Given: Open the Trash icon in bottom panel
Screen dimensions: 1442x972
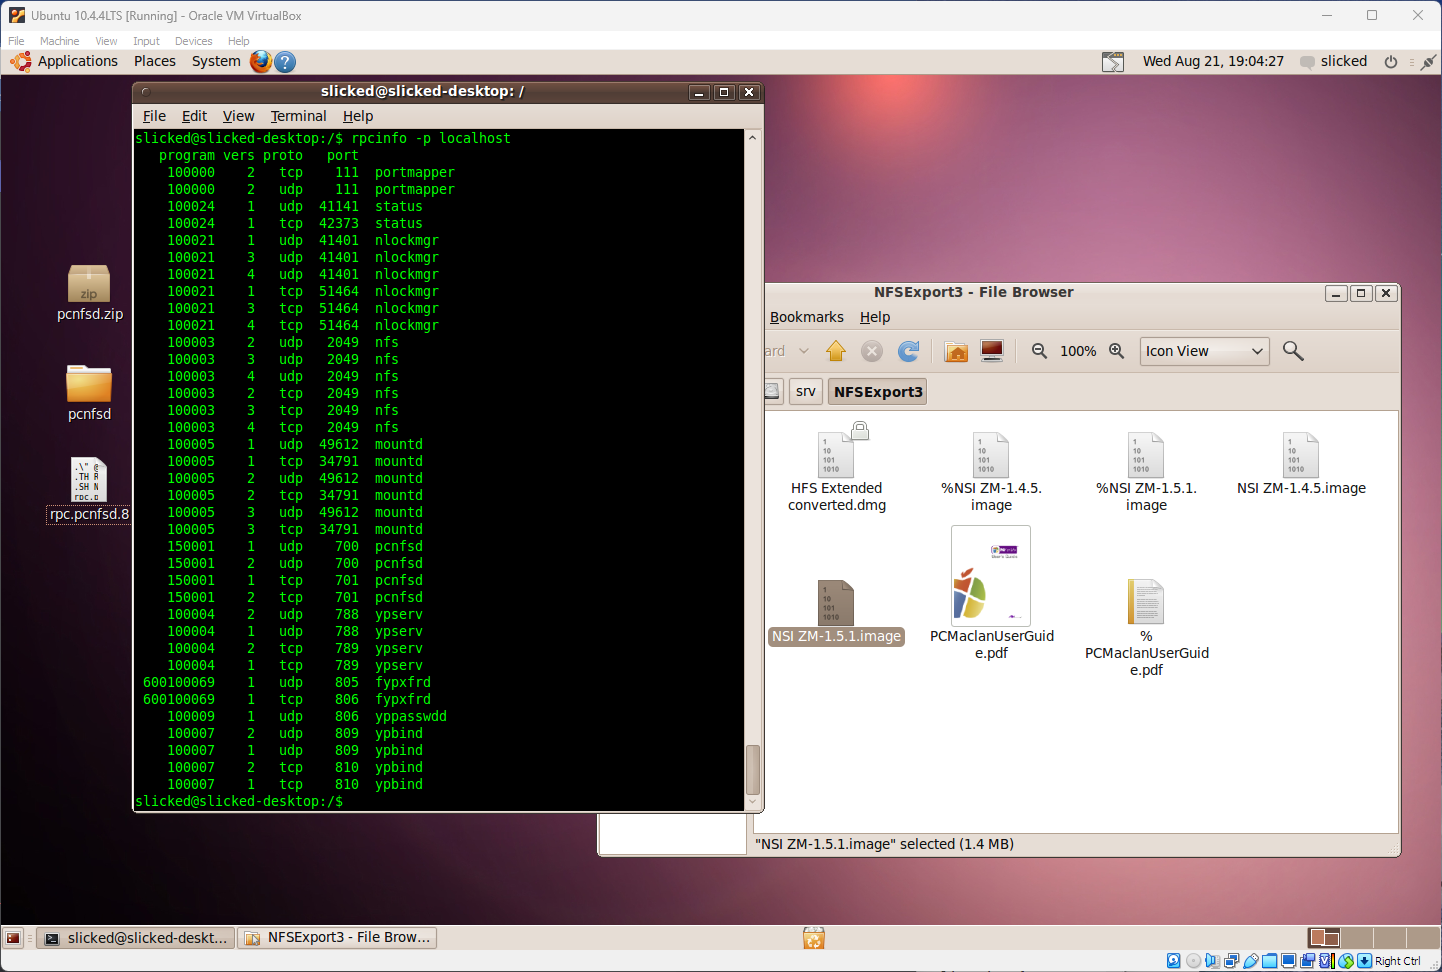Looking at the screenshot, I should [x=814, y=938].
